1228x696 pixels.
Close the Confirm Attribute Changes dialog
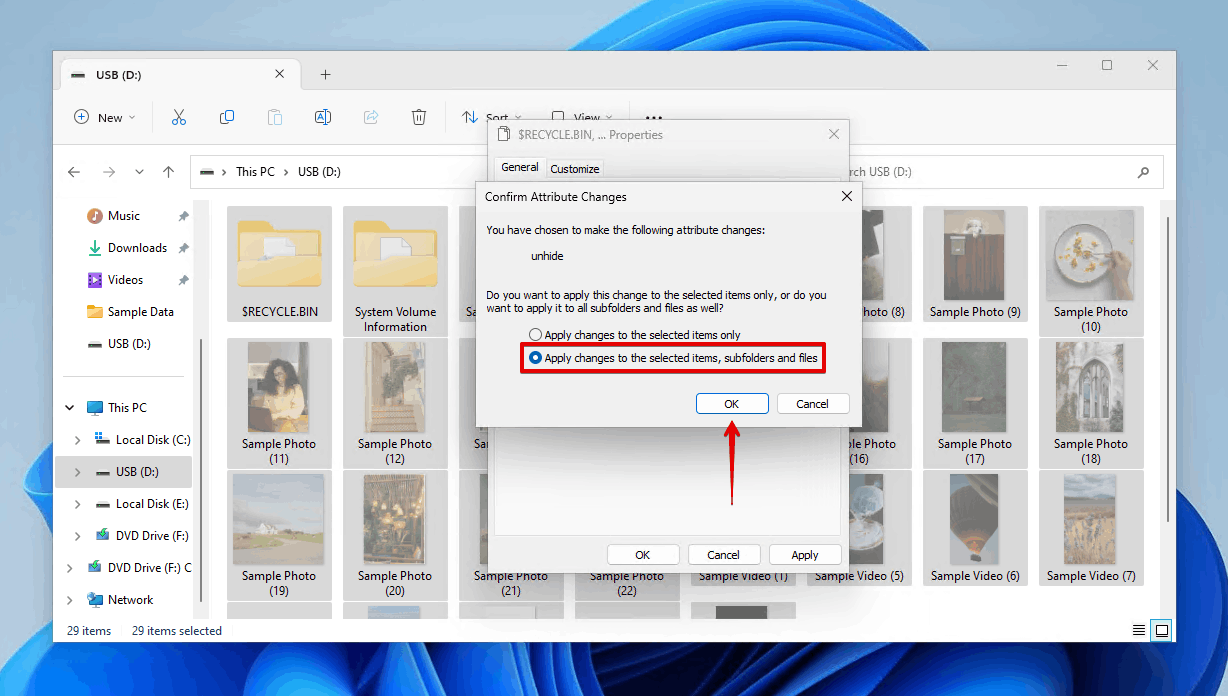pyautogui.click(x=846, y=197)
